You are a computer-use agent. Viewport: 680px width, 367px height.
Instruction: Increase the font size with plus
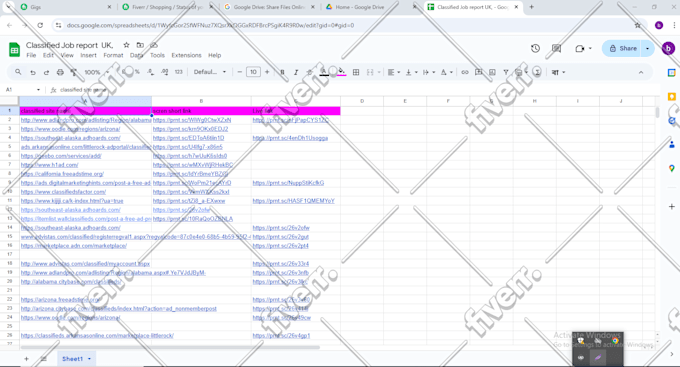point(267,72)
